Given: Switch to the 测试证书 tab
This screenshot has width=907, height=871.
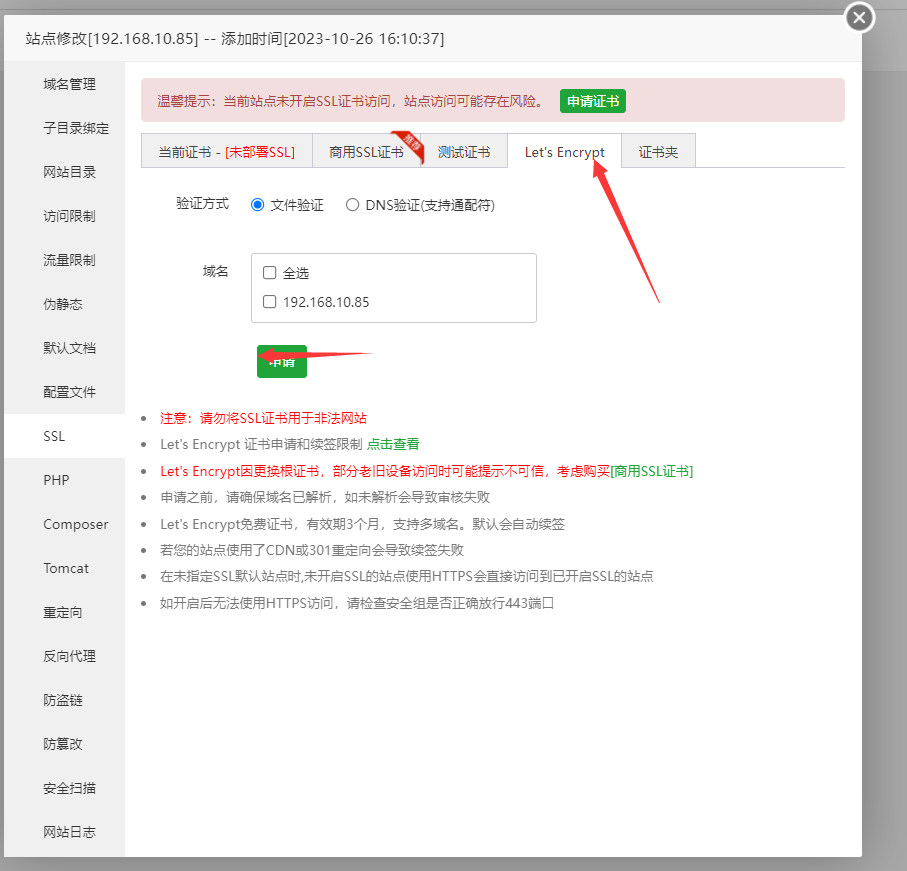Looking at the screenshot, I should pyautogui.click(x=466, y=150).
